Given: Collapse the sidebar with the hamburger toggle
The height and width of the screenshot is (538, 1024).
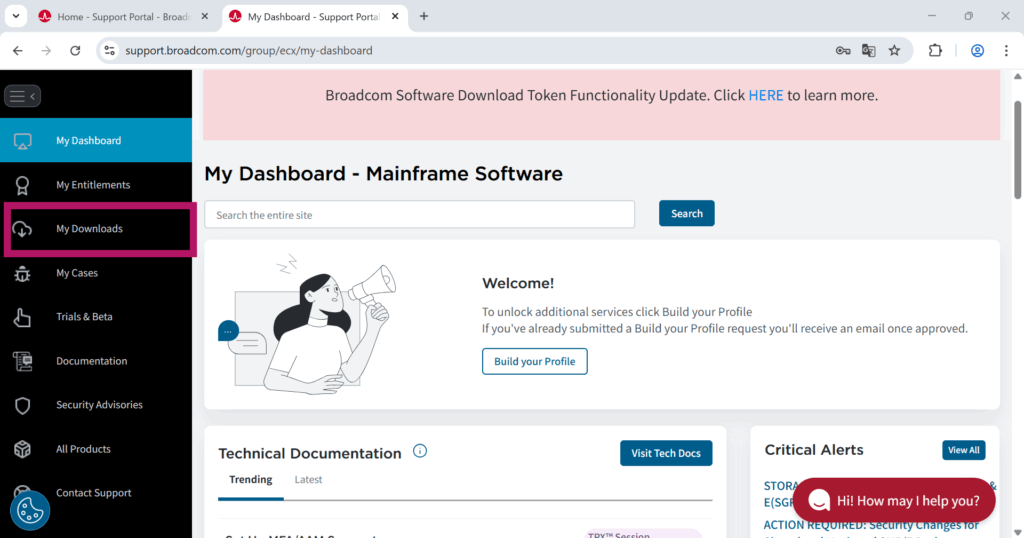Looking at the screenshot, I should pyautogui.click(x=22, y=96).
